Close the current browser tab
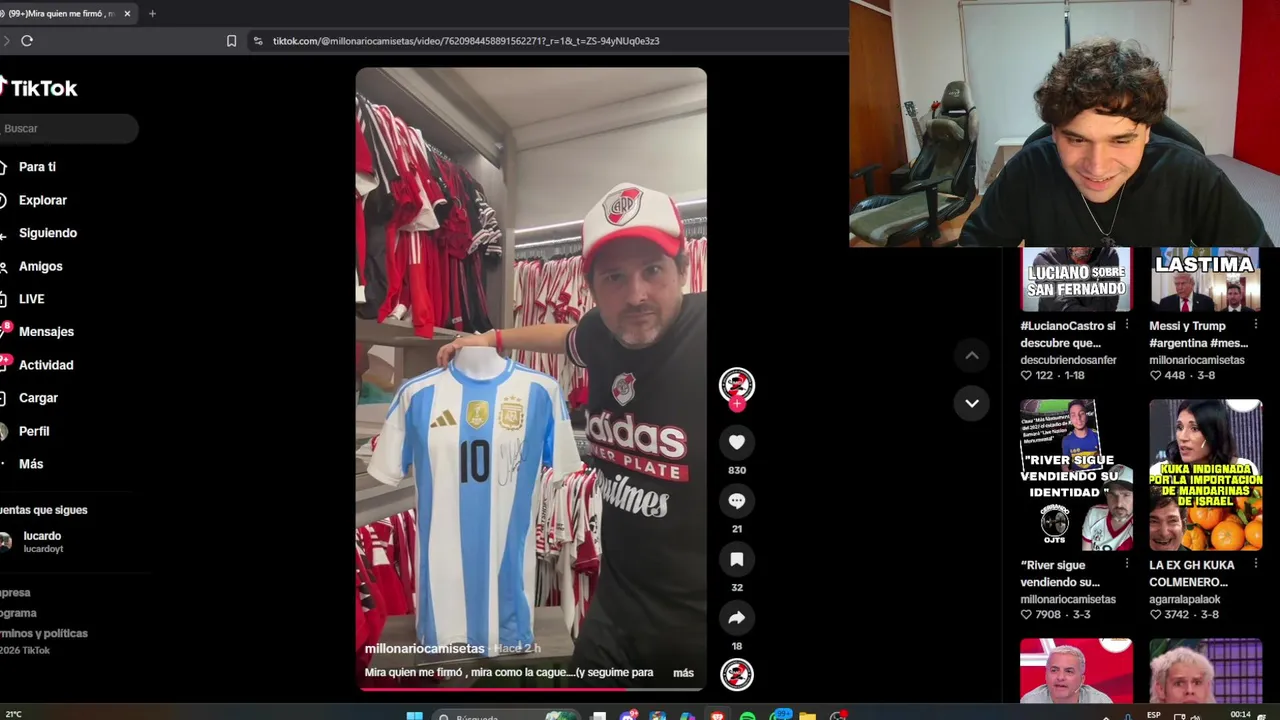Screen dimensions: 1280x720 click(127, 14)
